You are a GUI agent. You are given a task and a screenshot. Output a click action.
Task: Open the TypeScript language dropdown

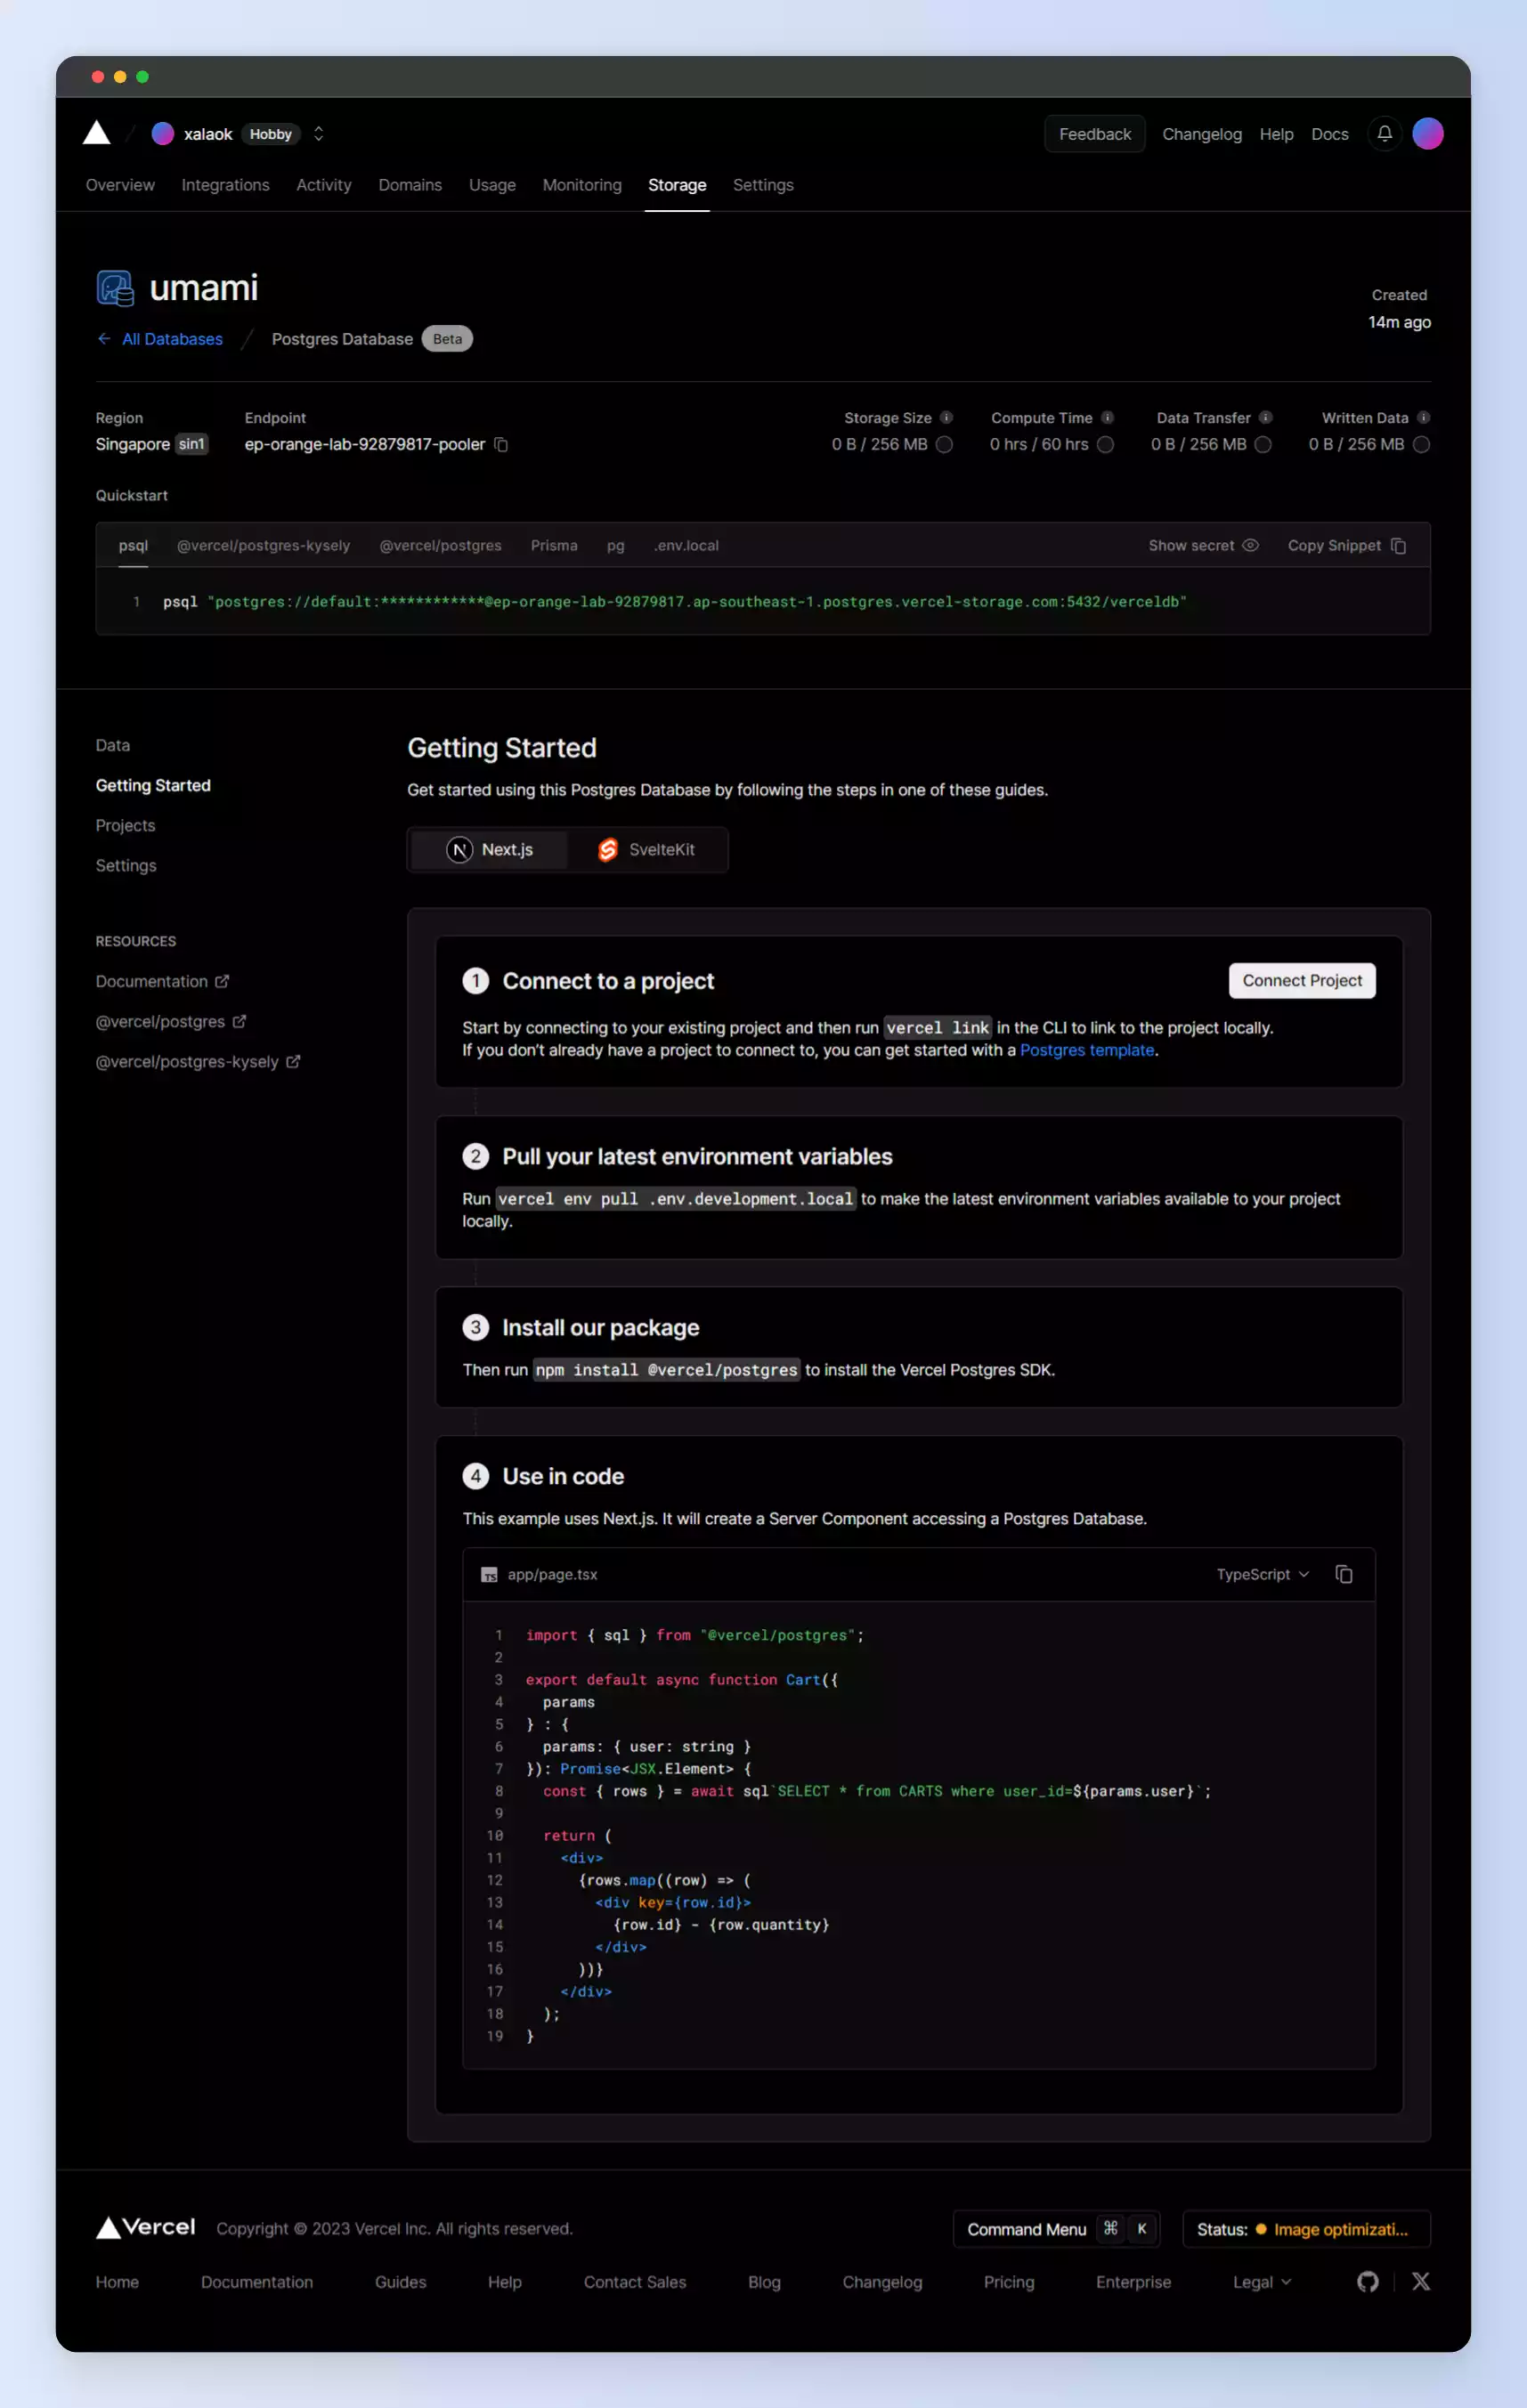click(x=1262, y=1574)
